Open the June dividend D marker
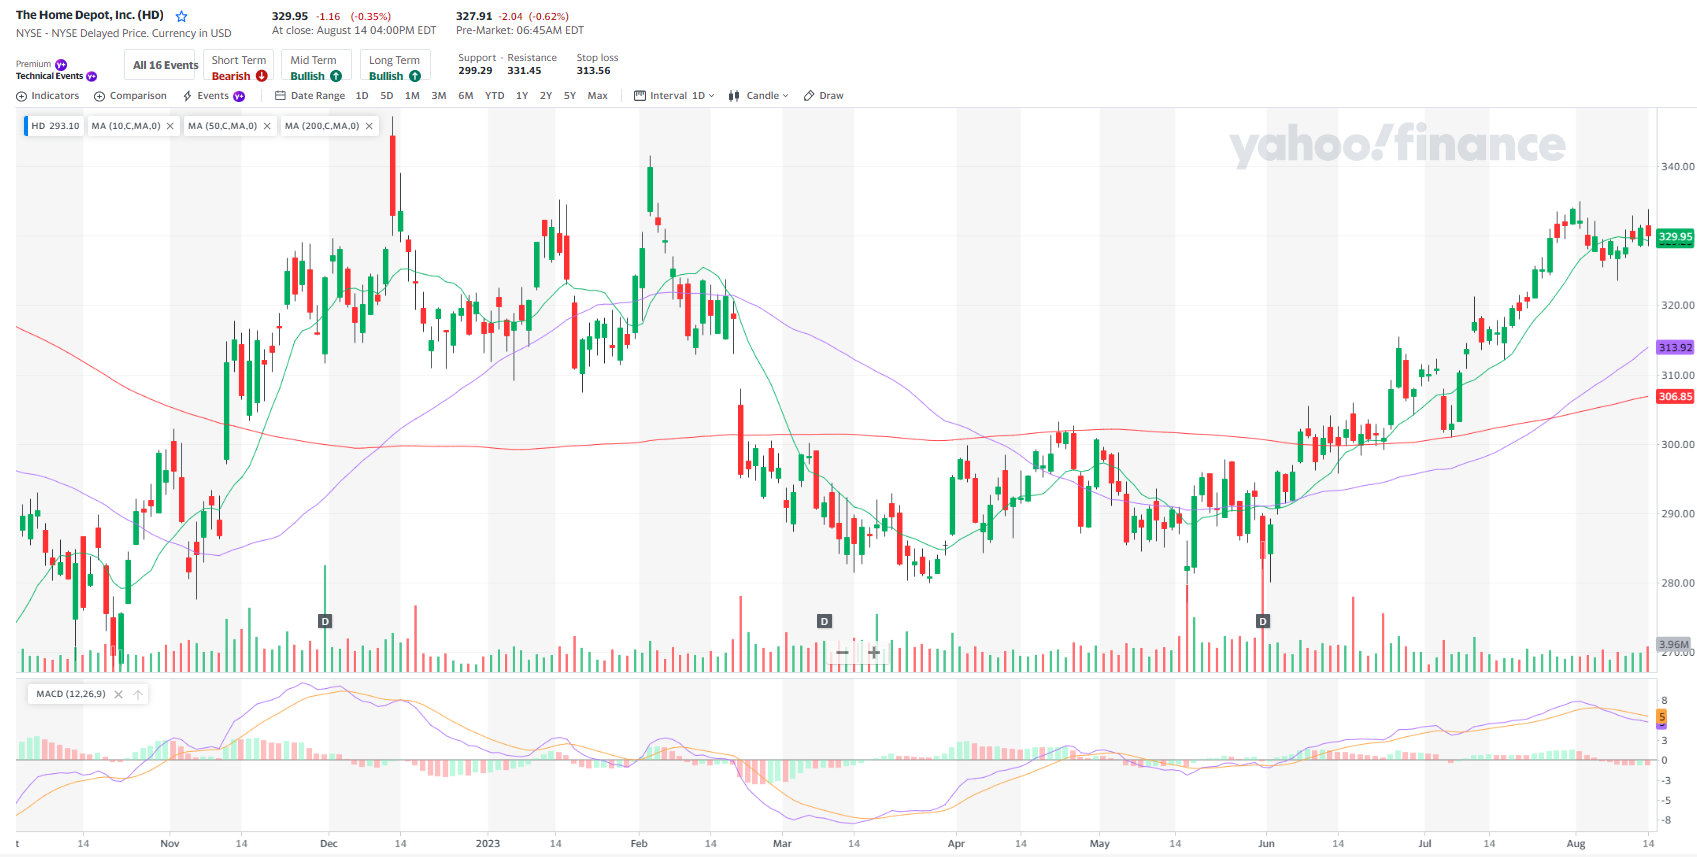 click(x=1263, y=621)
